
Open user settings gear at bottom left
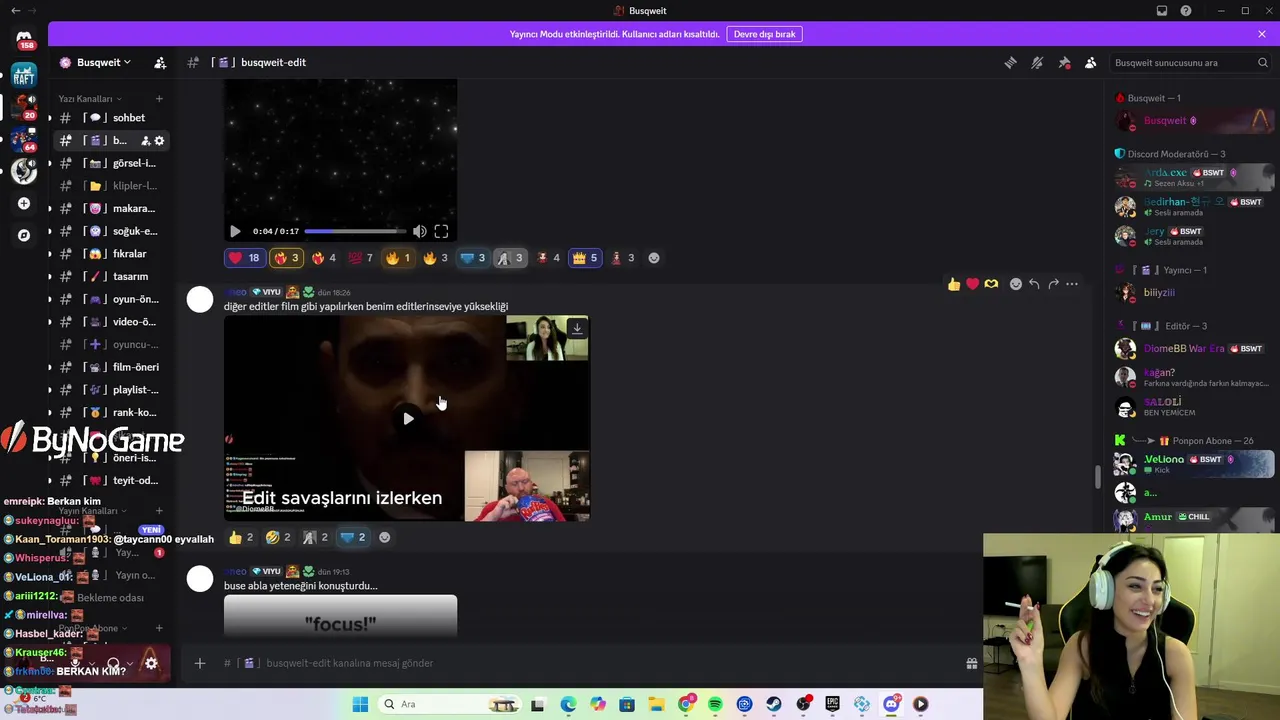click(x=151, y=663)
